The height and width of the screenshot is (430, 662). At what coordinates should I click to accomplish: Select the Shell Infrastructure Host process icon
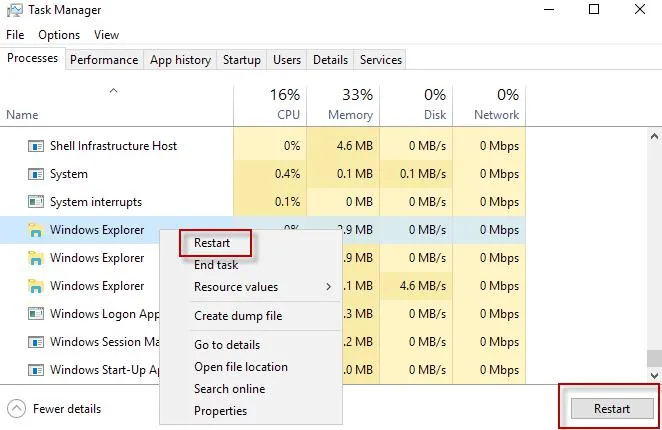(35, 147)
